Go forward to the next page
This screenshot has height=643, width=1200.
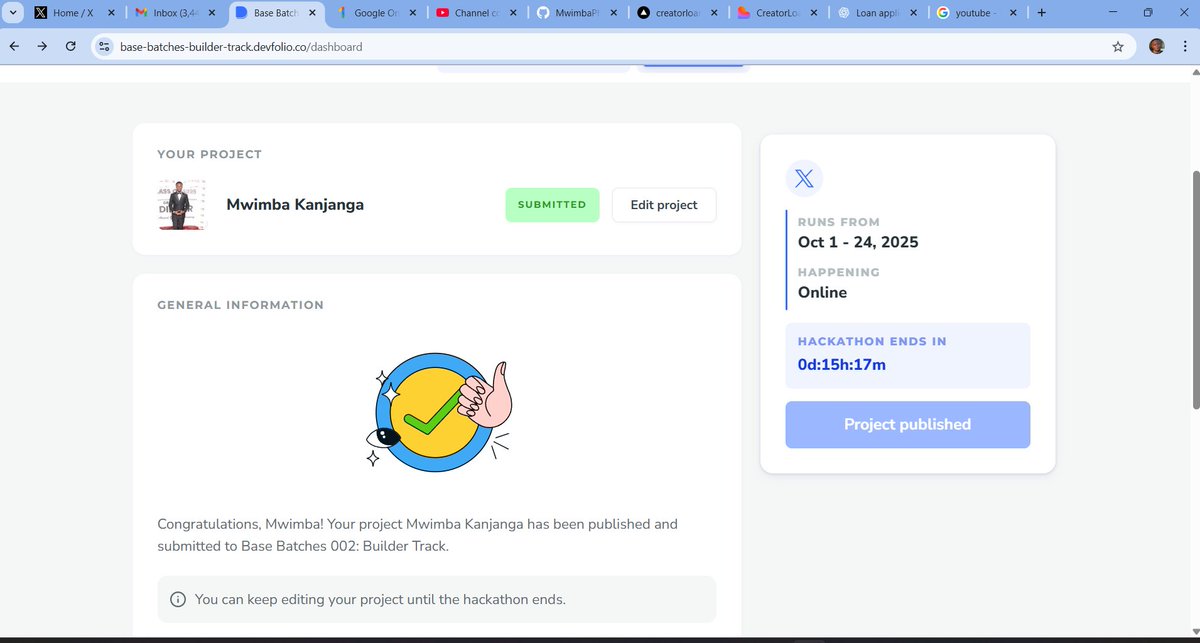tap(42, 46)
